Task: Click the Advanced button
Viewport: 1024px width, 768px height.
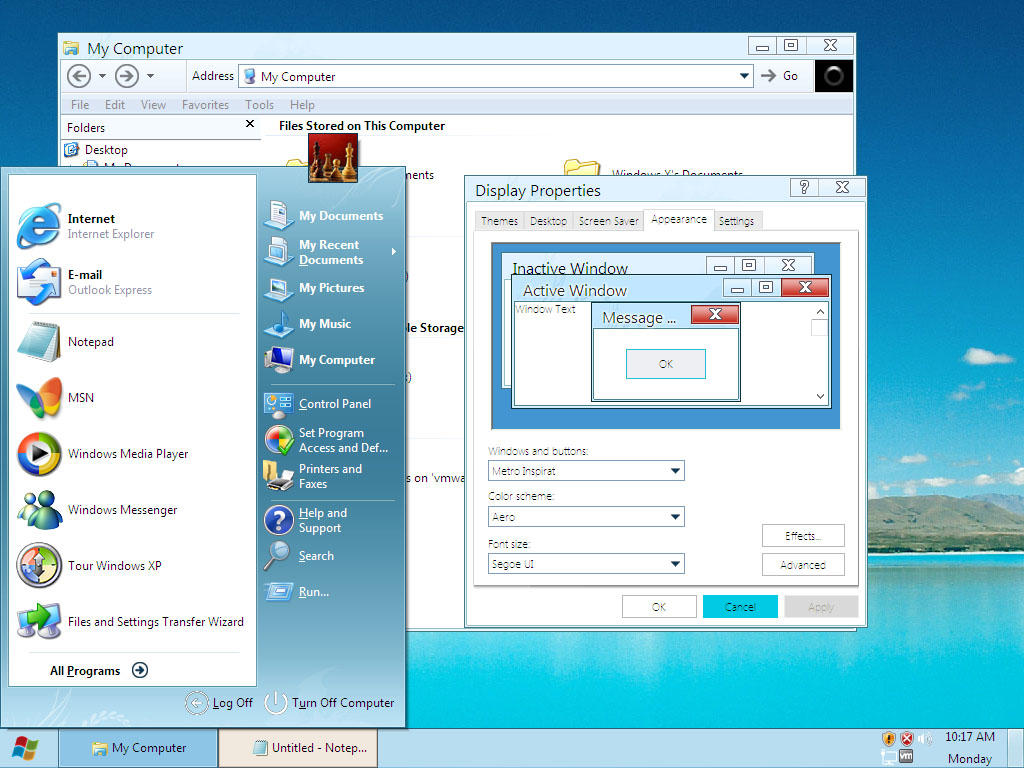Action: [x=803, y=565]
